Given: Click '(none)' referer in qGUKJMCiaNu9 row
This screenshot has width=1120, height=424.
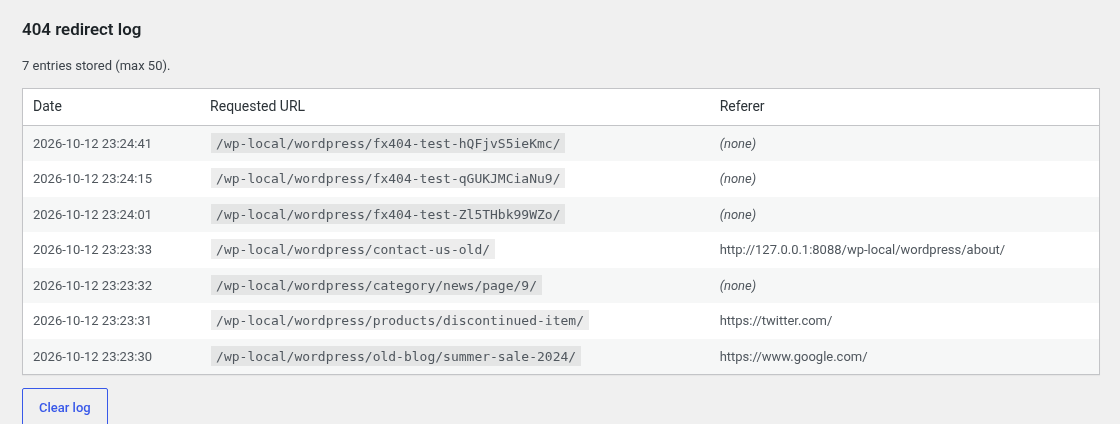Looking at the screenshot, I should (738, 178).
